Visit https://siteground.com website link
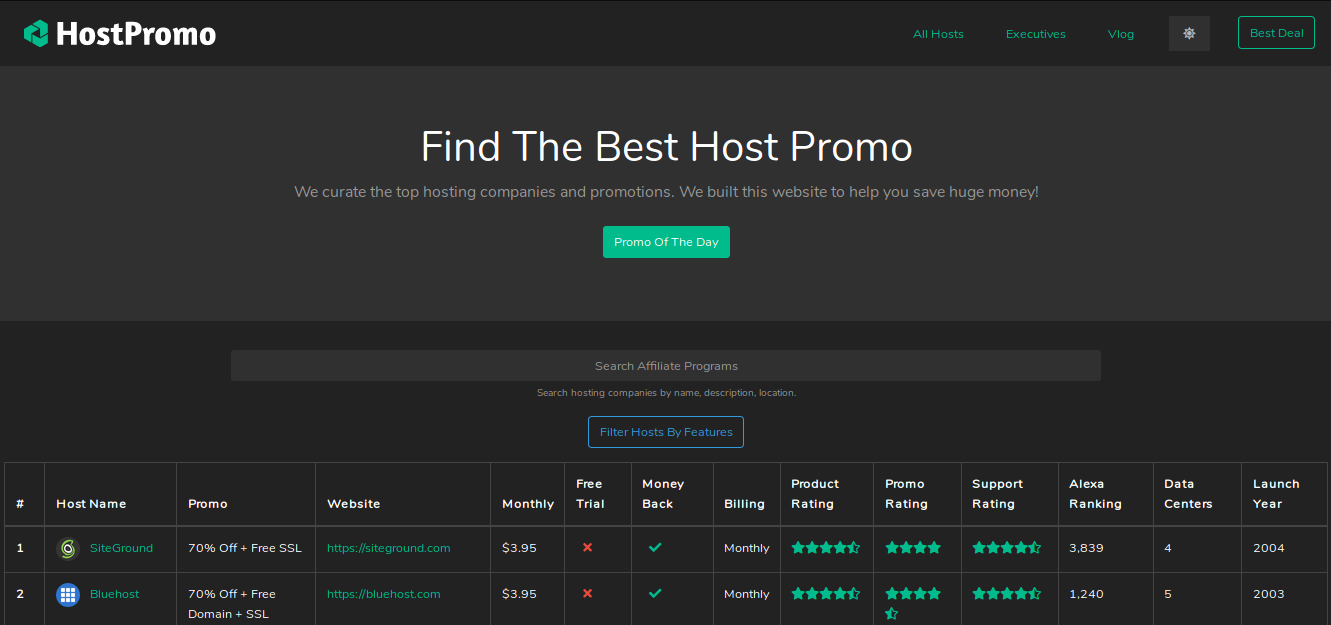 [x=389, y=548]
